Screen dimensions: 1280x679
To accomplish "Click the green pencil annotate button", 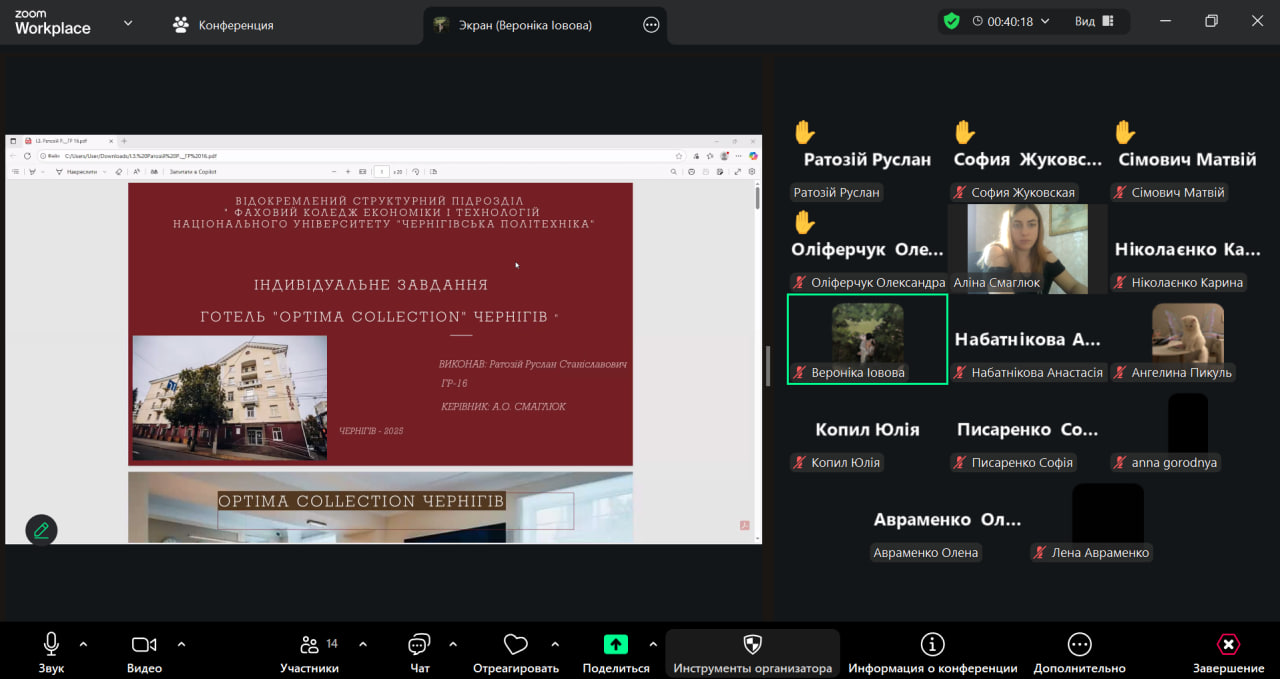I will pos(41,530).
